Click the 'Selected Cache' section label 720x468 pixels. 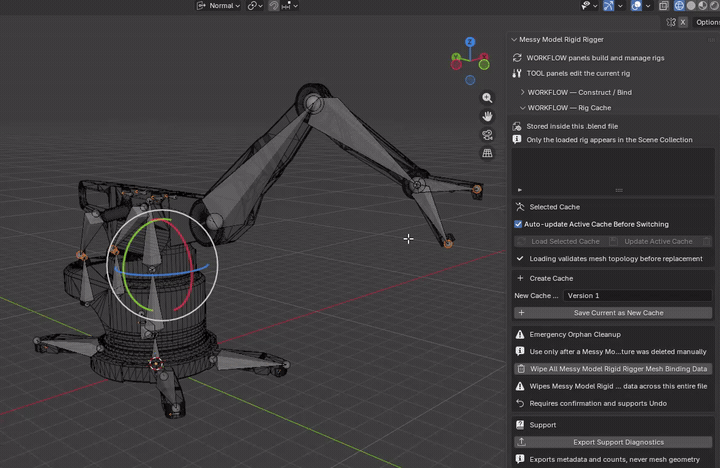pos(555,207)
